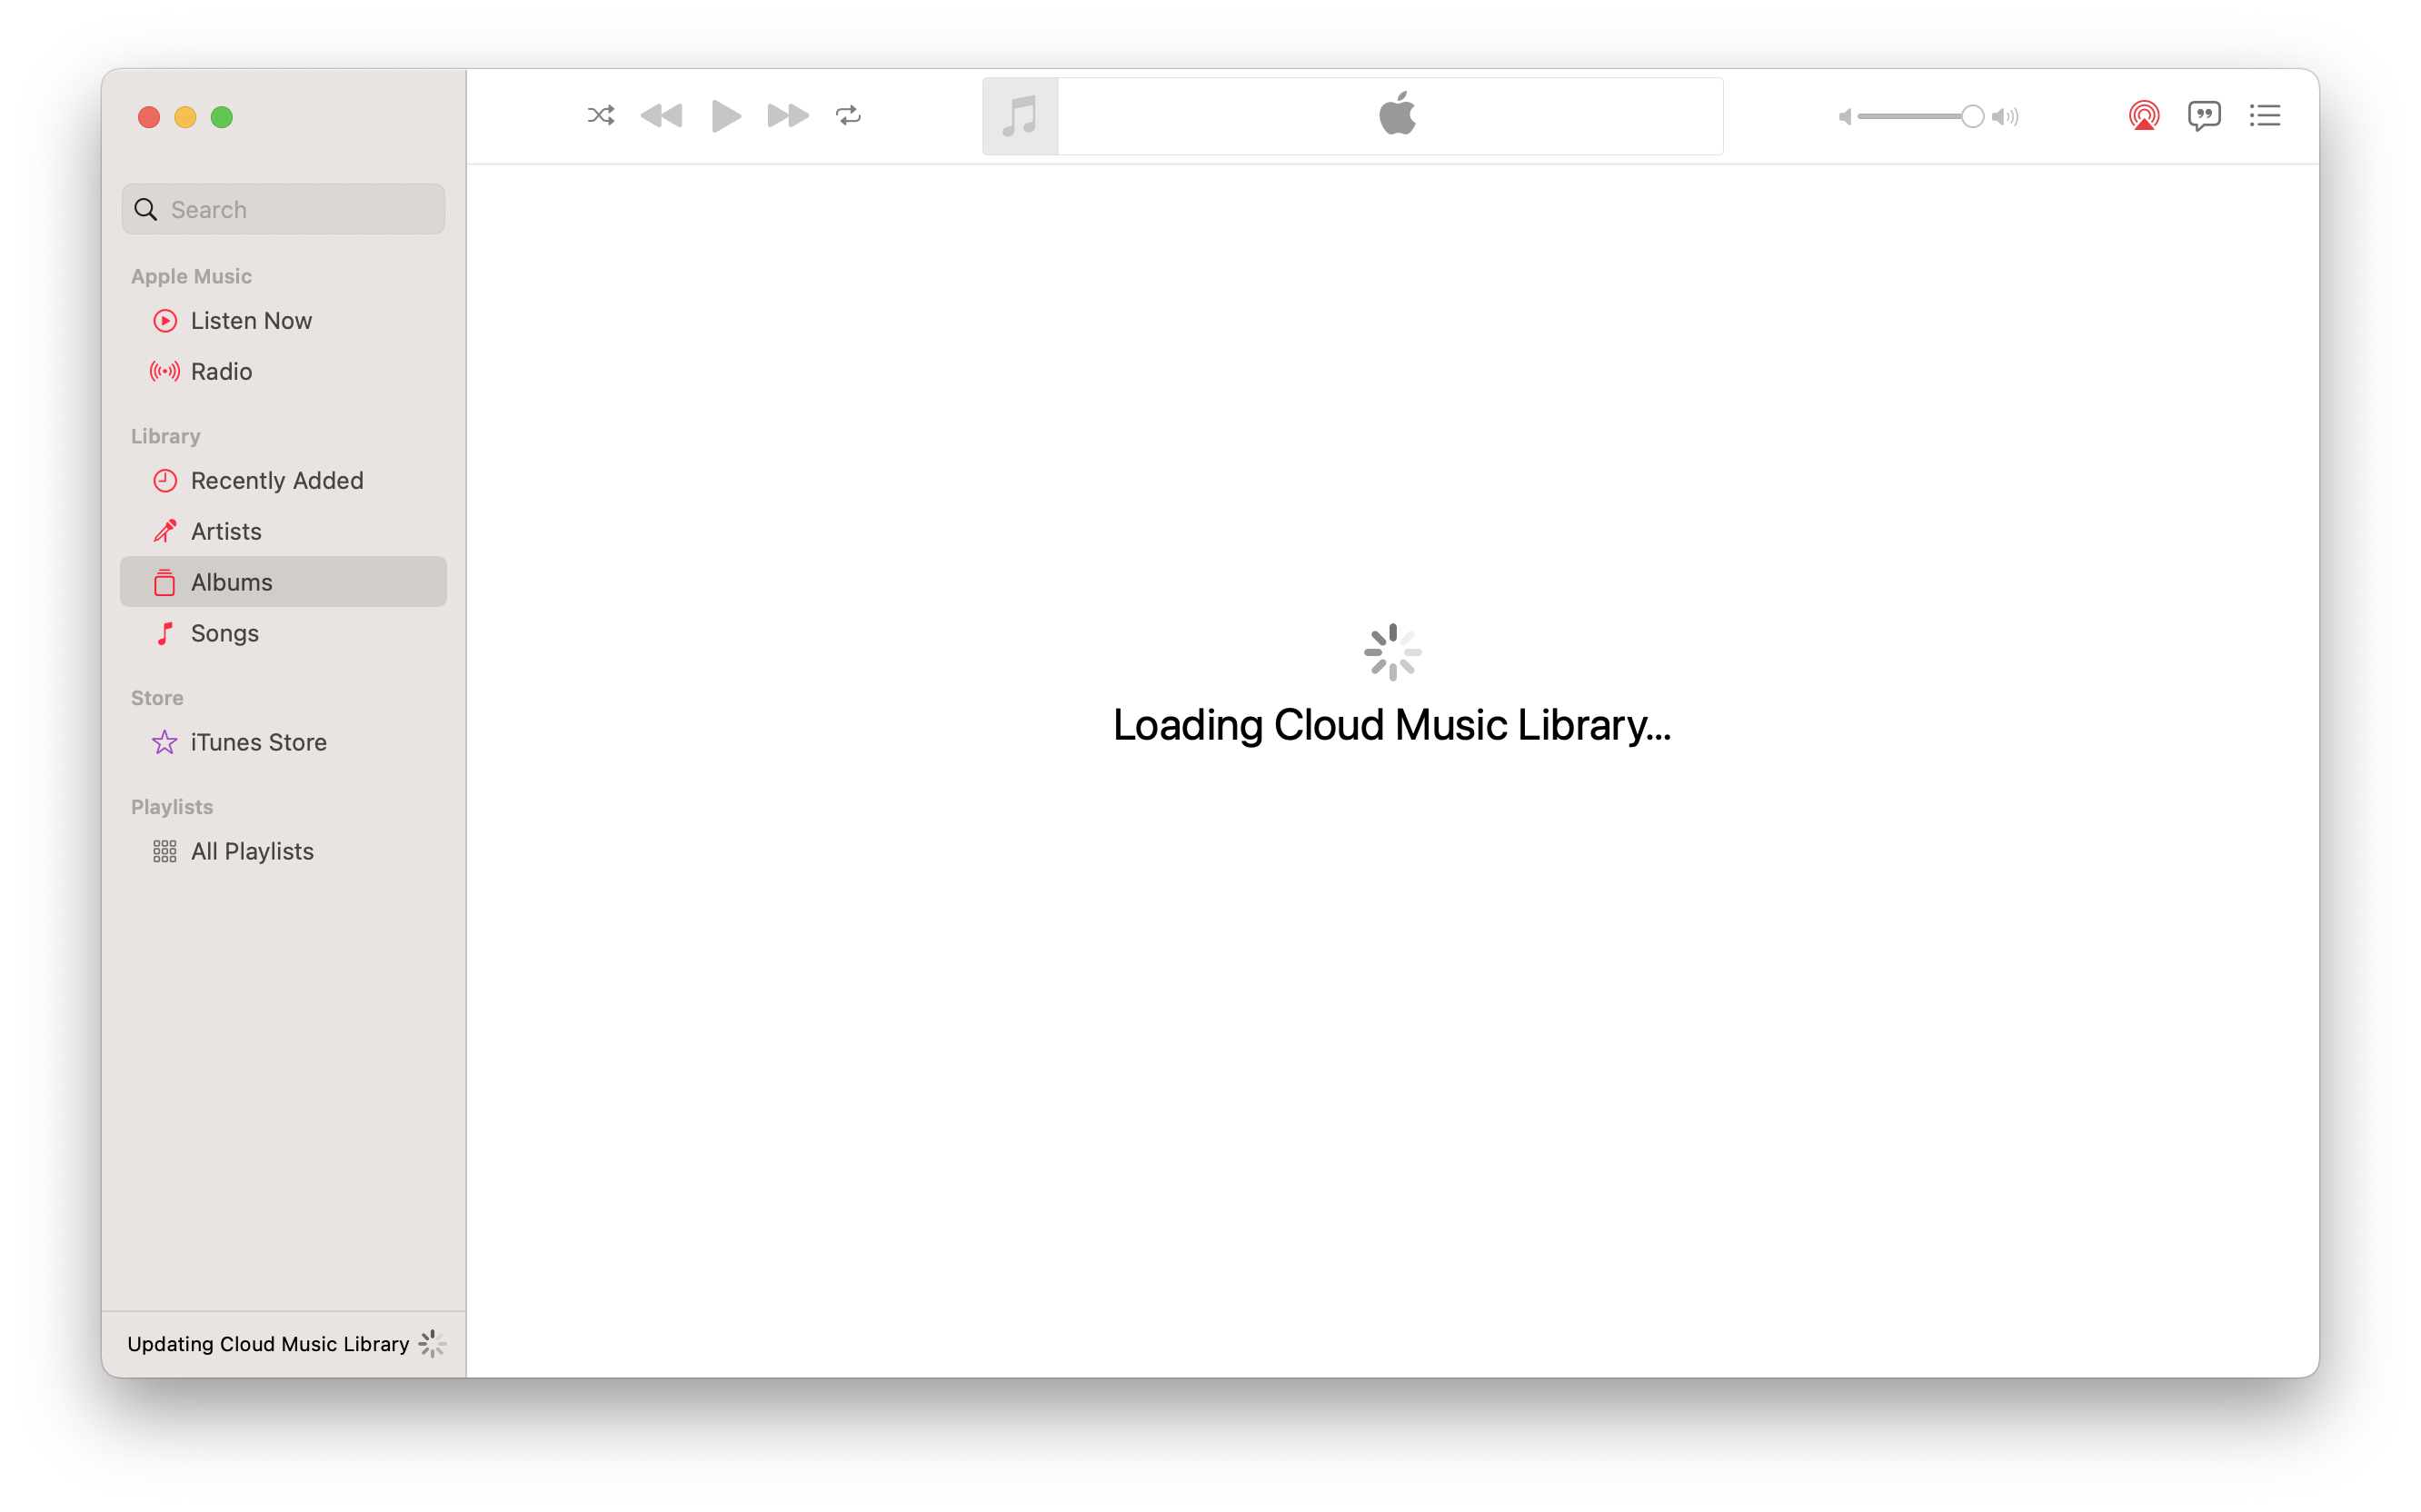Click the Store section header
2421x1512 pixels.
tap(157, 698)
